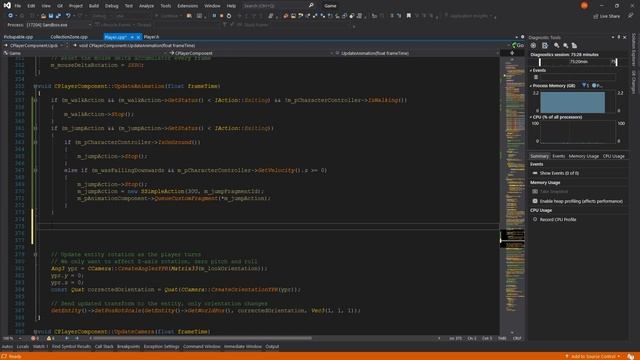Open the Debug menu

click(111, 6)
